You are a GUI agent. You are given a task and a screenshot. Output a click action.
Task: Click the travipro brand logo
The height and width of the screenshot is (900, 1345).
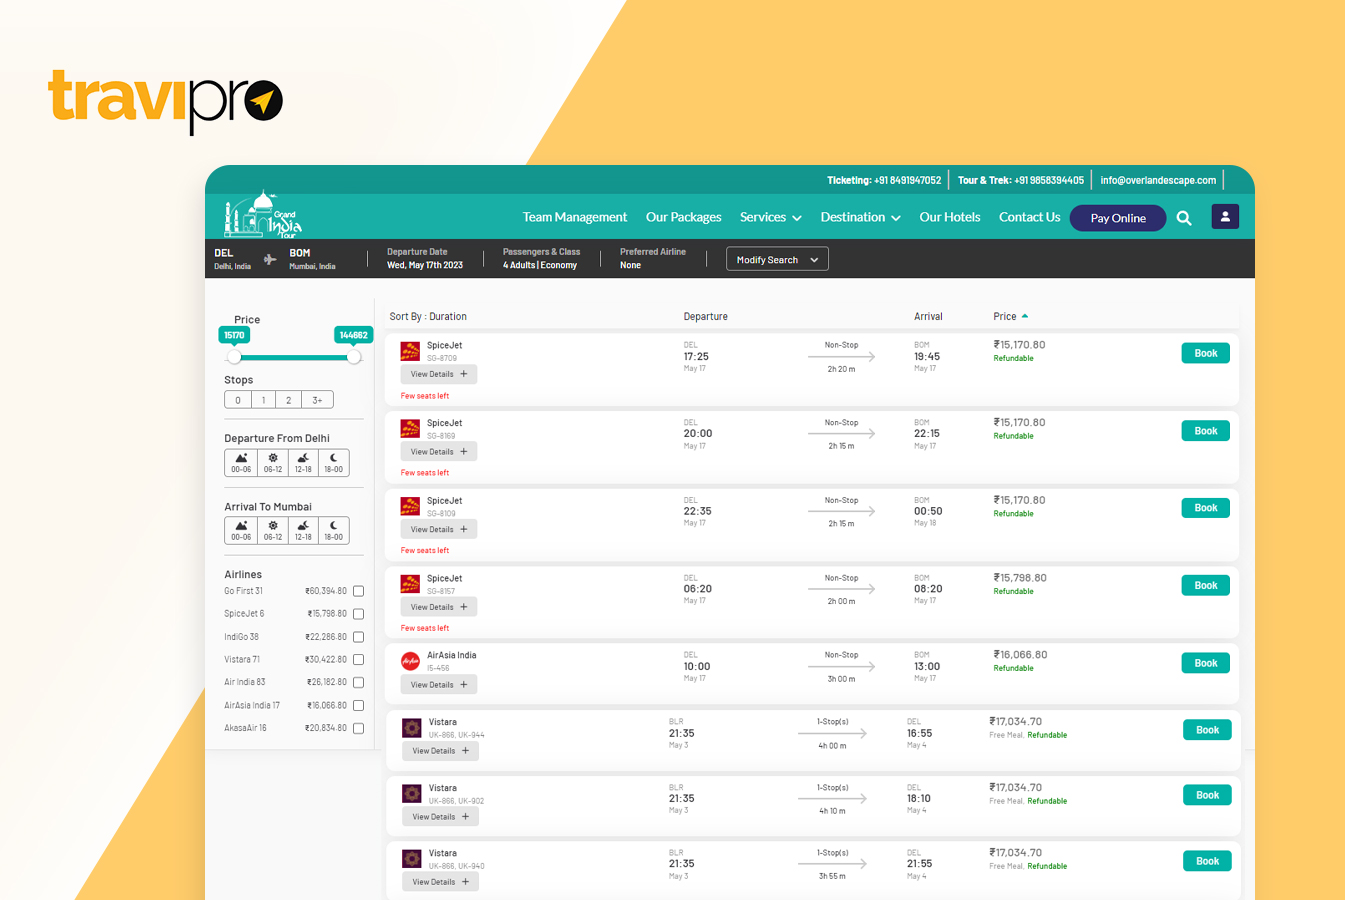coord(166,100)
